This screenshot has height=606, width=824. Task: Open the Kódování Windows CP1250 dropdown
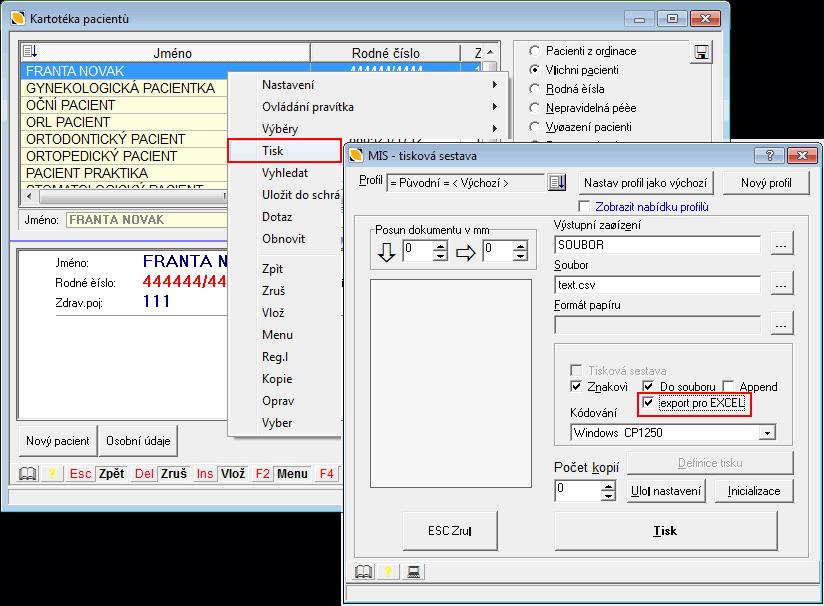pos(767,433)
